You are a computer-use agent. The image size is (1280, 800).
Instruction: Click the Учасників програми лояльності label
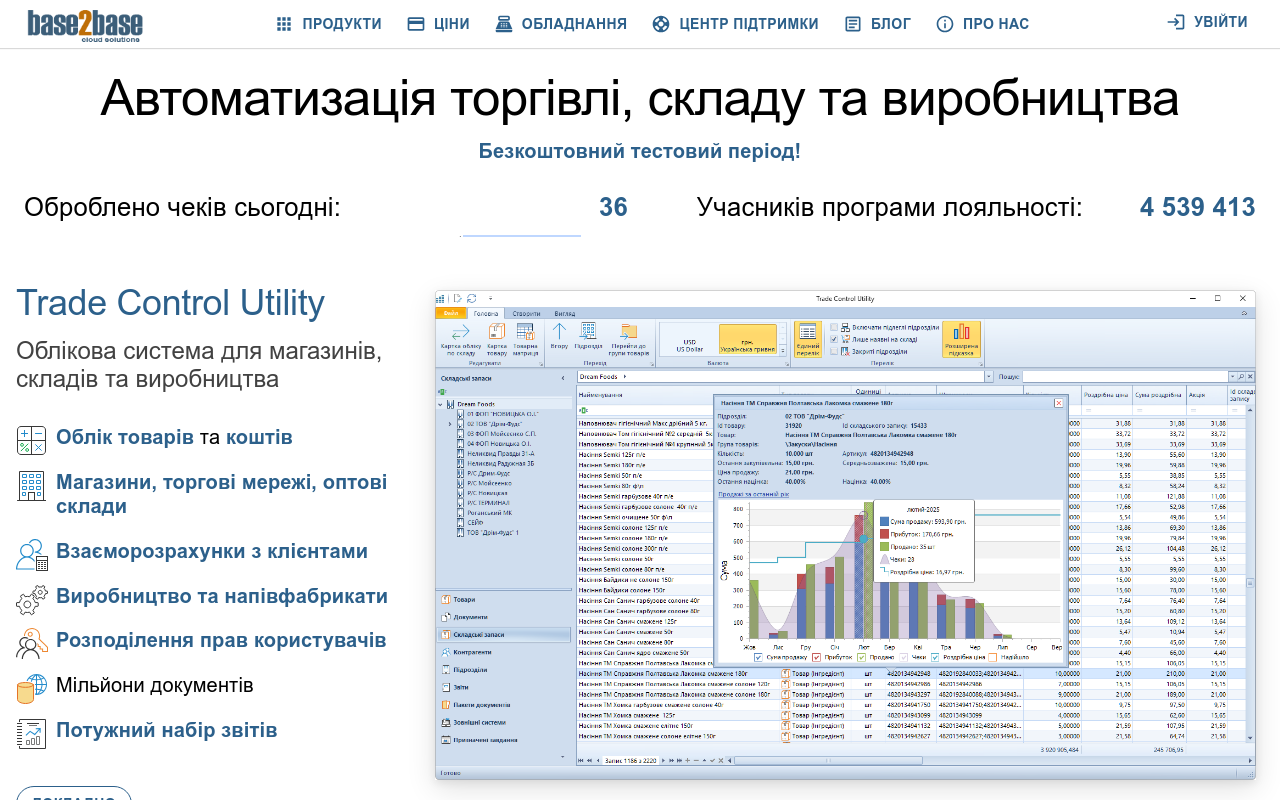tap(889, 207)
